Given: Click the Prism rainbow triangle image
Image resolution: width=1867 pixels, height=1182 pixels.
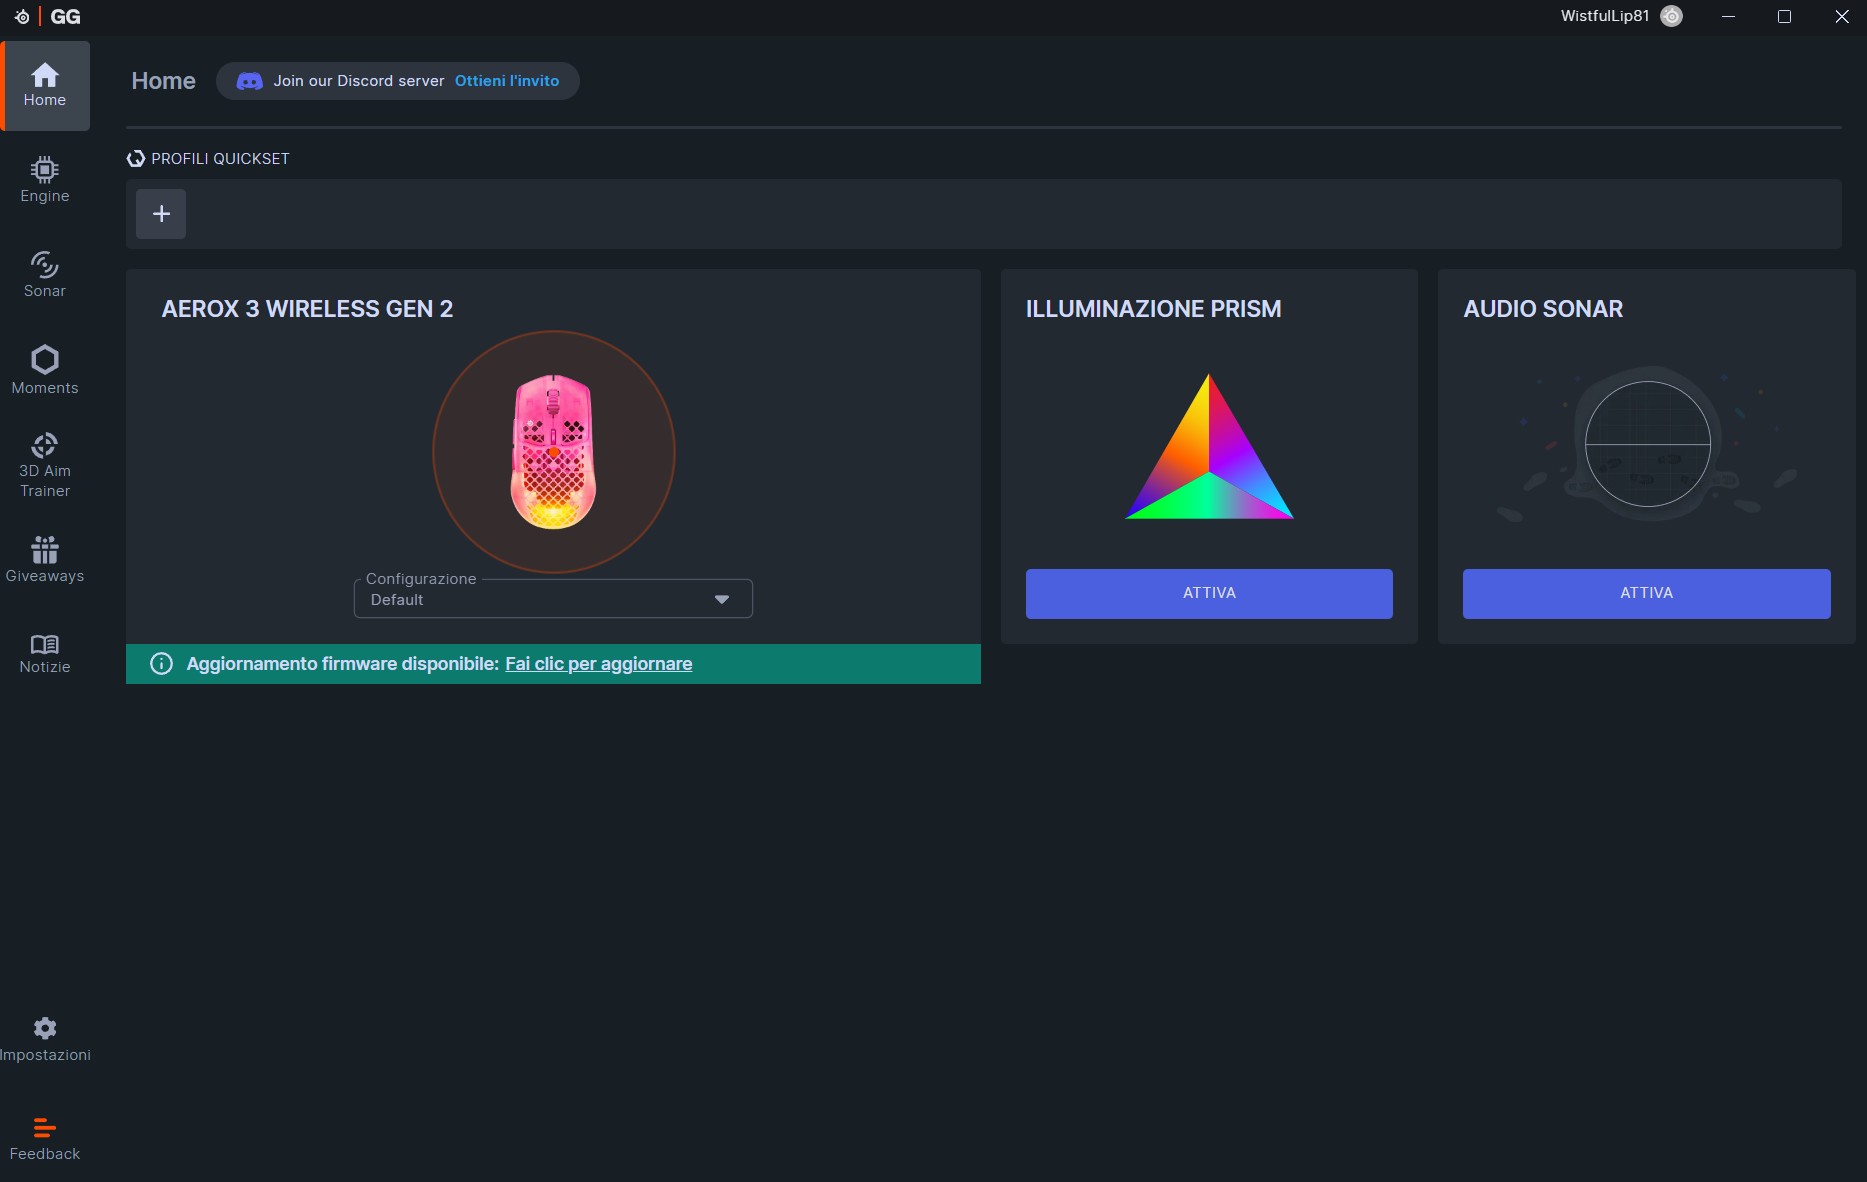Looking at the screenshot, I should [x=1209, y=449].
